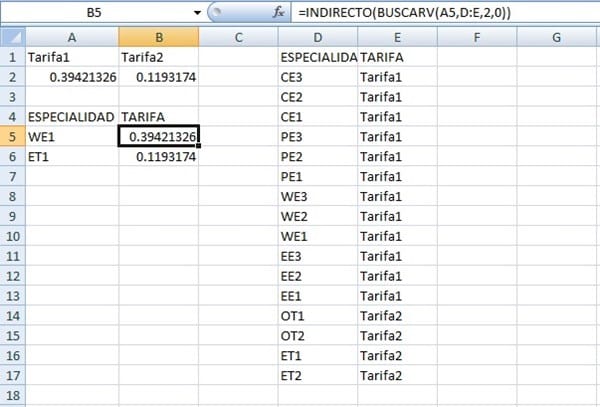
Task: Click Tarifa2 cell in ET2 row
Action: click(x=398, y=376)
